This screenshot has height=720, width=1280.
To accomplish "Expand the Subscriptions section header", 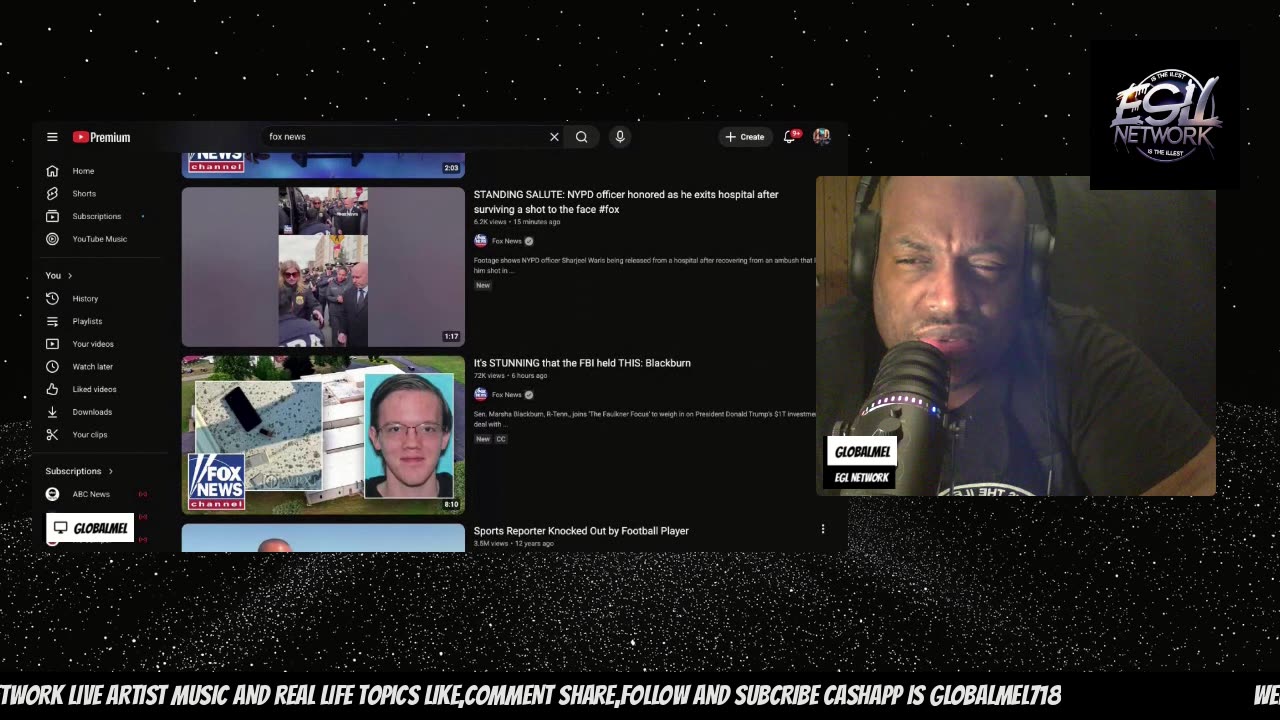I will click(x=79, y=471).
